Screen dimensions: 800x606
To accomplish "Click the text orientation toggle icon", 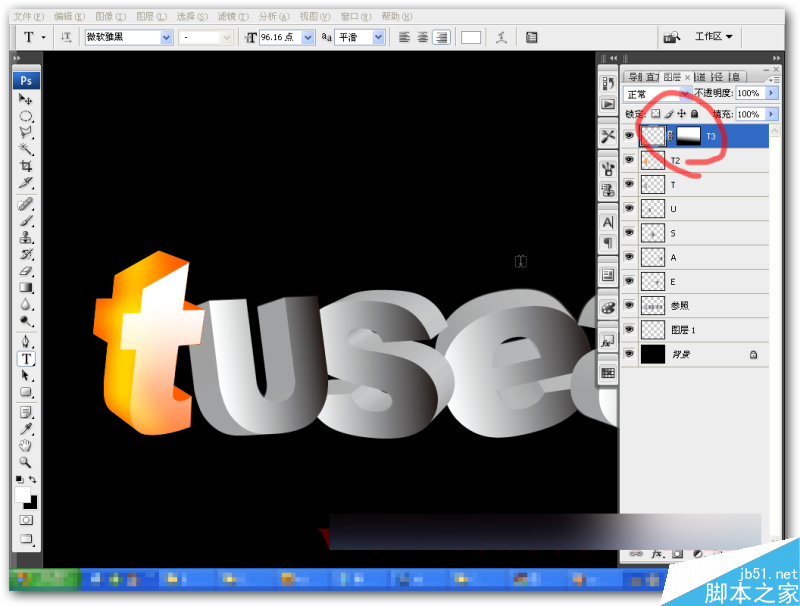I will coord(66,37).
